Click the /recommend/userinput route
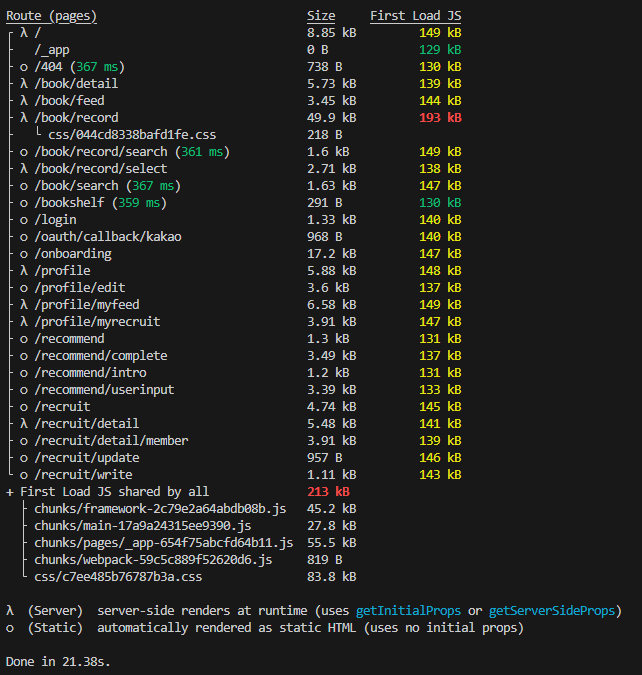 coord(104,390)
